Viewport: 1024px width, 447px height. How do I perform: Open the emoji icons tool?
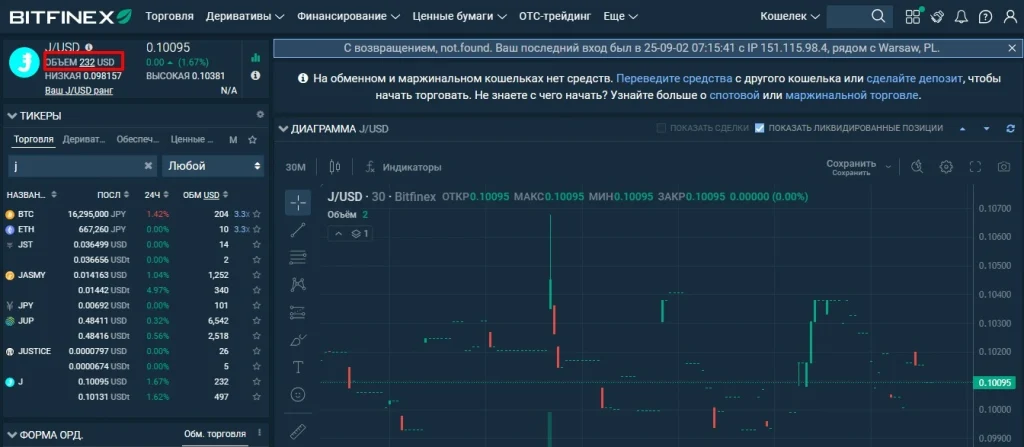click(x=298, y=395)
